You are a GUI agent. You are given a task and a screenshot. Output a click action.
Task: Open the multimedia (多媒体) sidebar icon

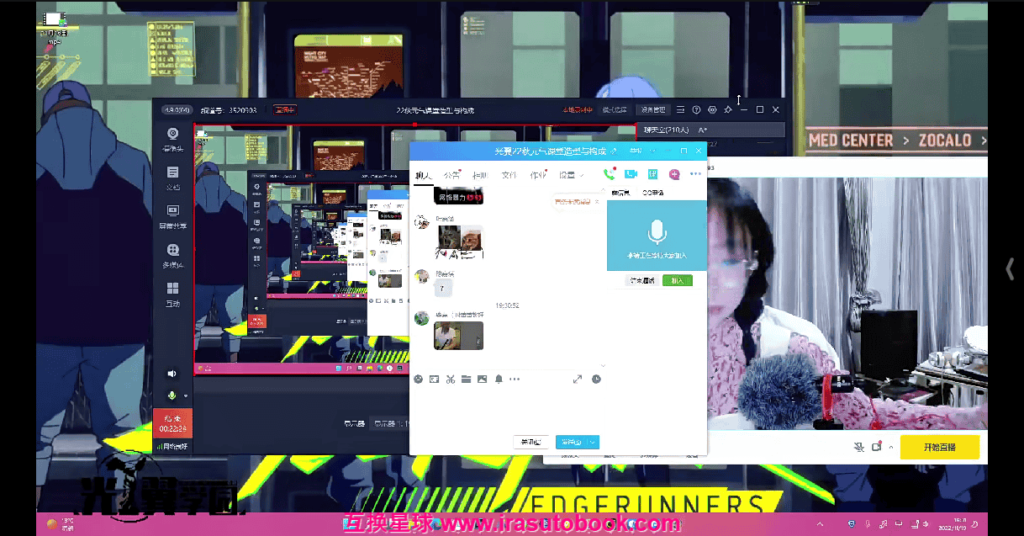point(172,255)
